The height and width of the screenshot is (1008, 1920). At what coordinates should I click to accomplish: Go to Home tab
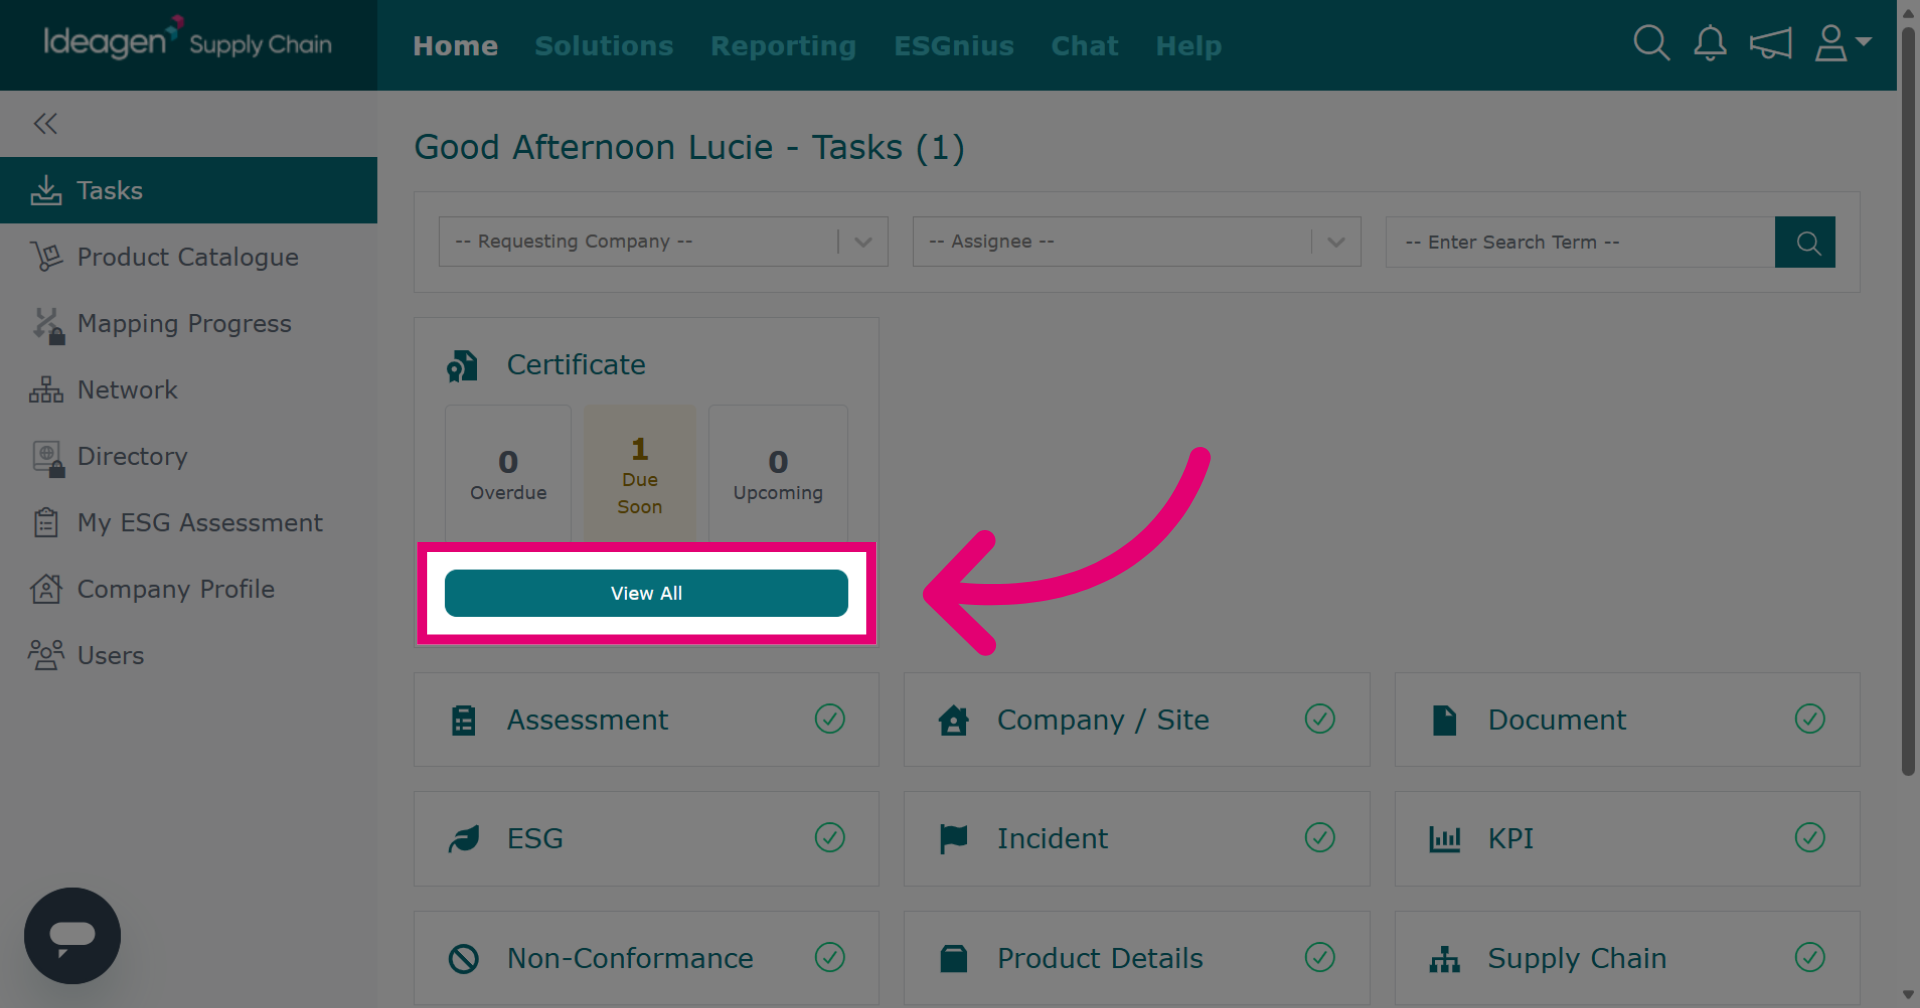pyautogui.click(x=455, y=46)
